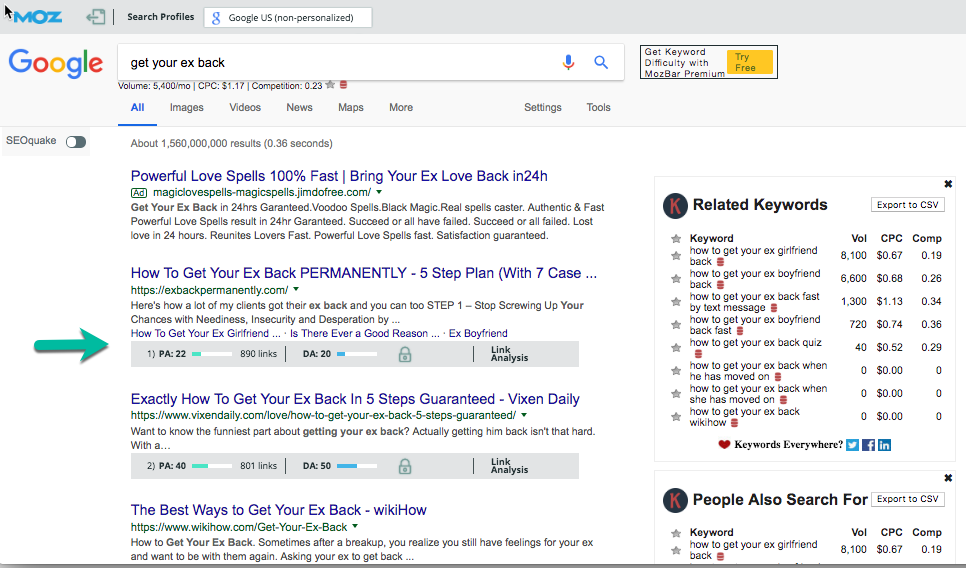This screenshot has height=568, width=966.
Task: Click the MozBar logout arrow icon
Action: [x=95, y=17]
